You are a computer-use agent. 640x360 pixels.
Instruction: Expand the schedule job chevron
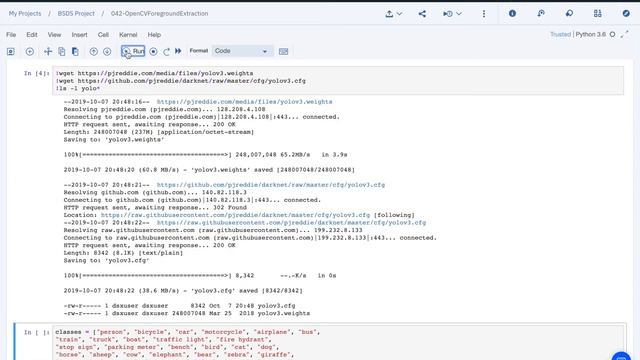pyautogui.click(x=459, y=14)
